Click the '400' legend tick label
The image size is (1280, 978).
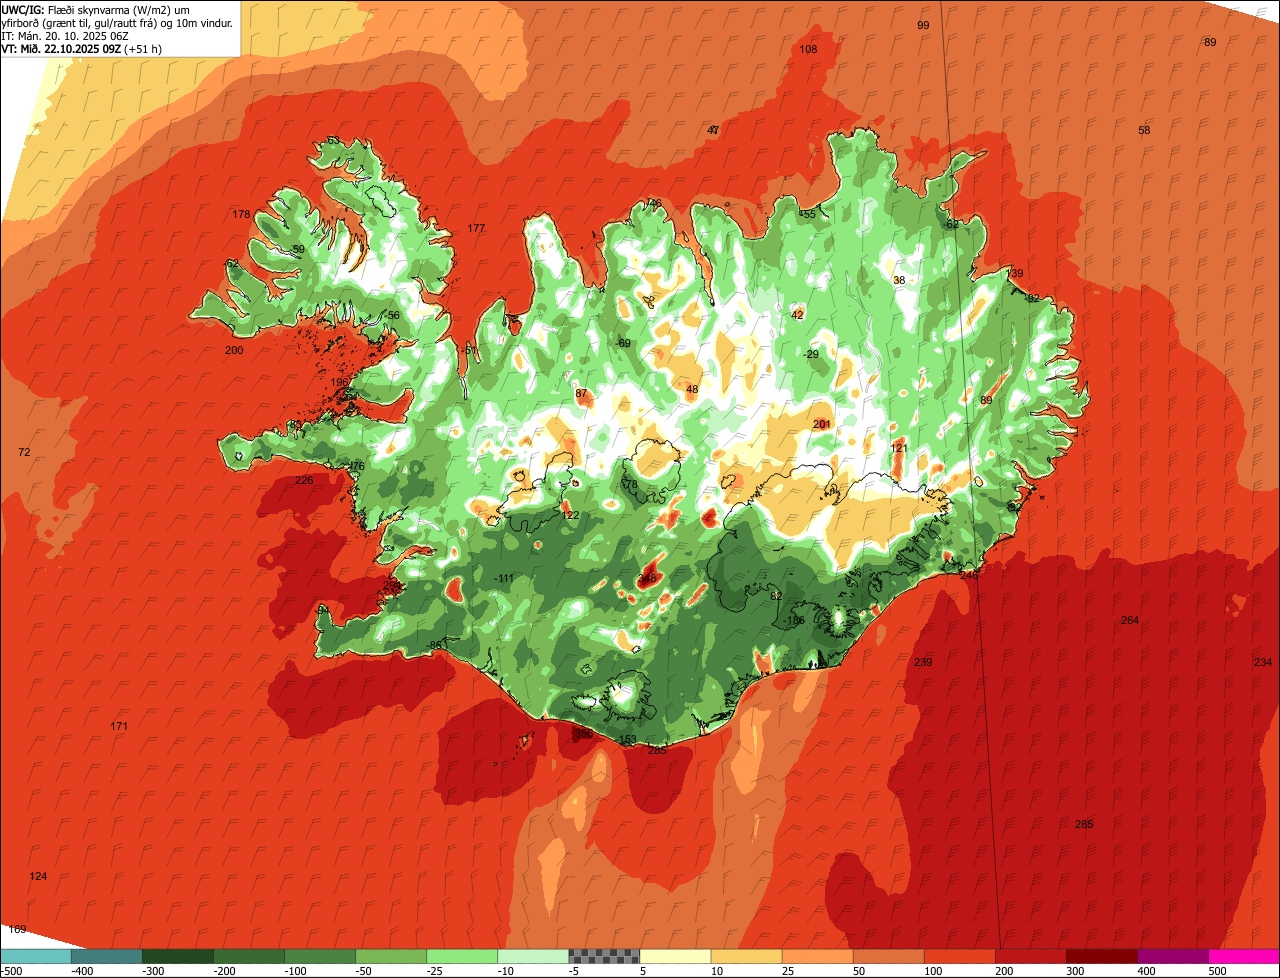[x=1146, y=970]
